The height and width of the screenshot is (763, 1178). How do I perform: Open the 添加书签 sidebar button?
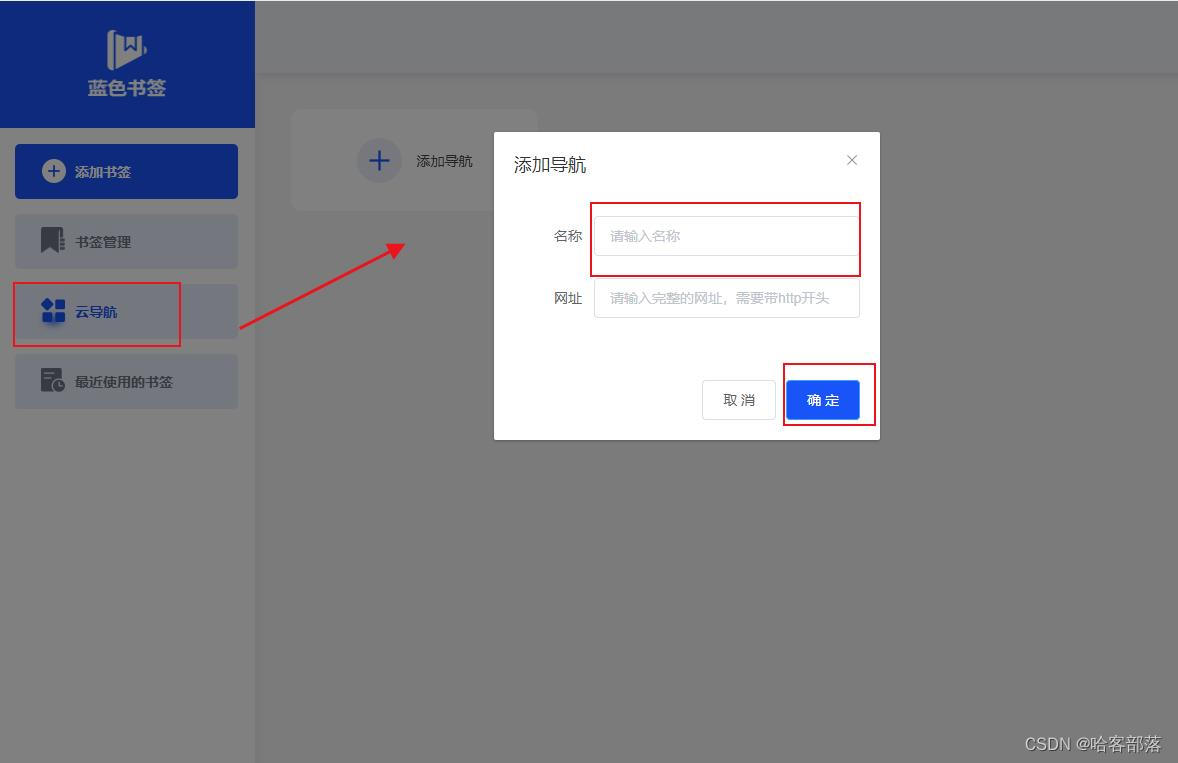(x=126, y=171)
